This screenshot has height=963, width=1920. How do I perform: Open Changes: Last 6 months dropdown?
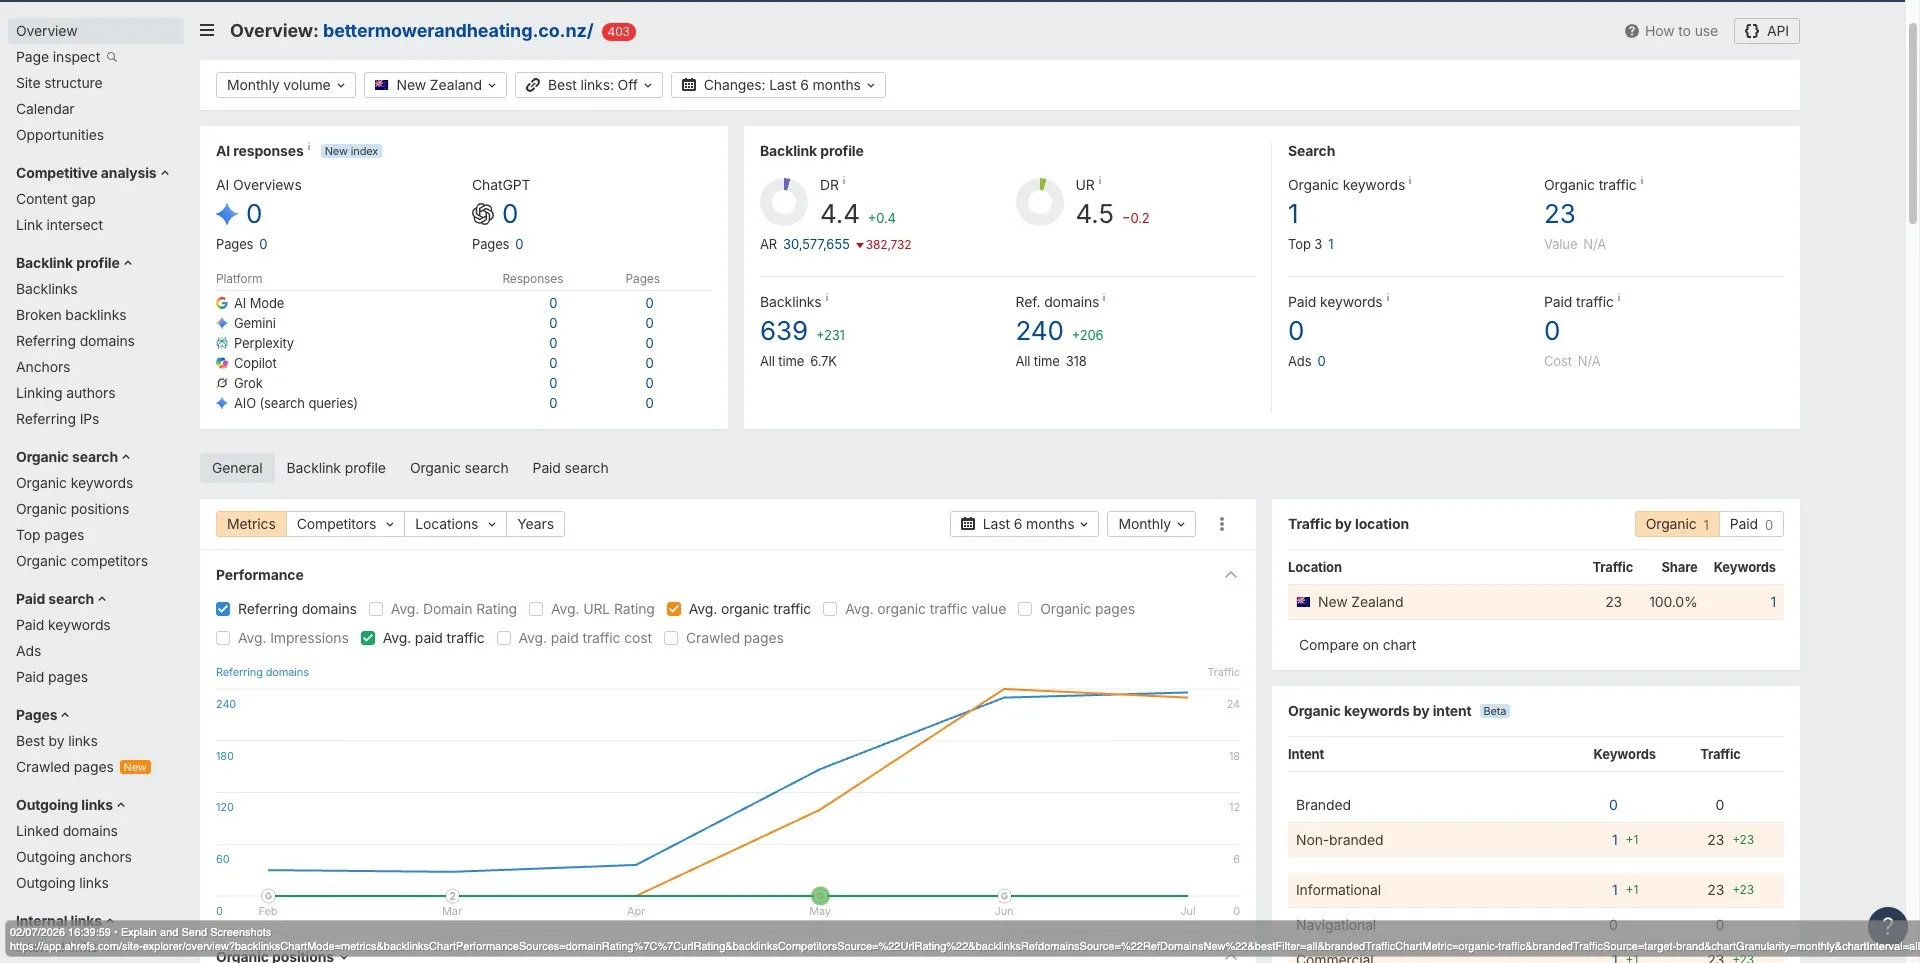778,85
